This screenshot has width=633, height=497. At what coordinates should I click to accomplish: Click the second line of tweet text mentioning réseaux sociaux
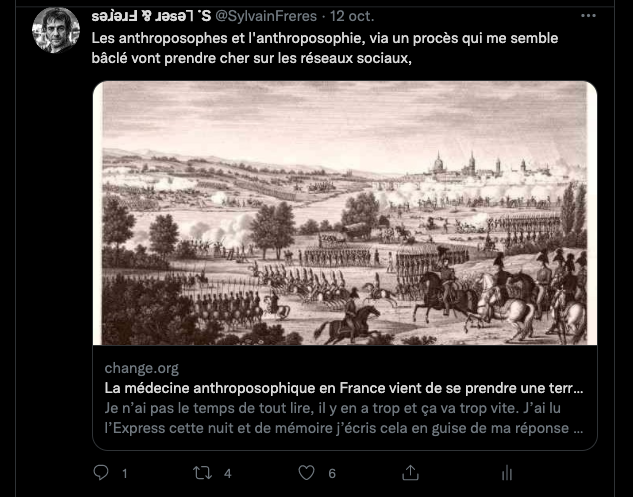click(x=252, y=58)
